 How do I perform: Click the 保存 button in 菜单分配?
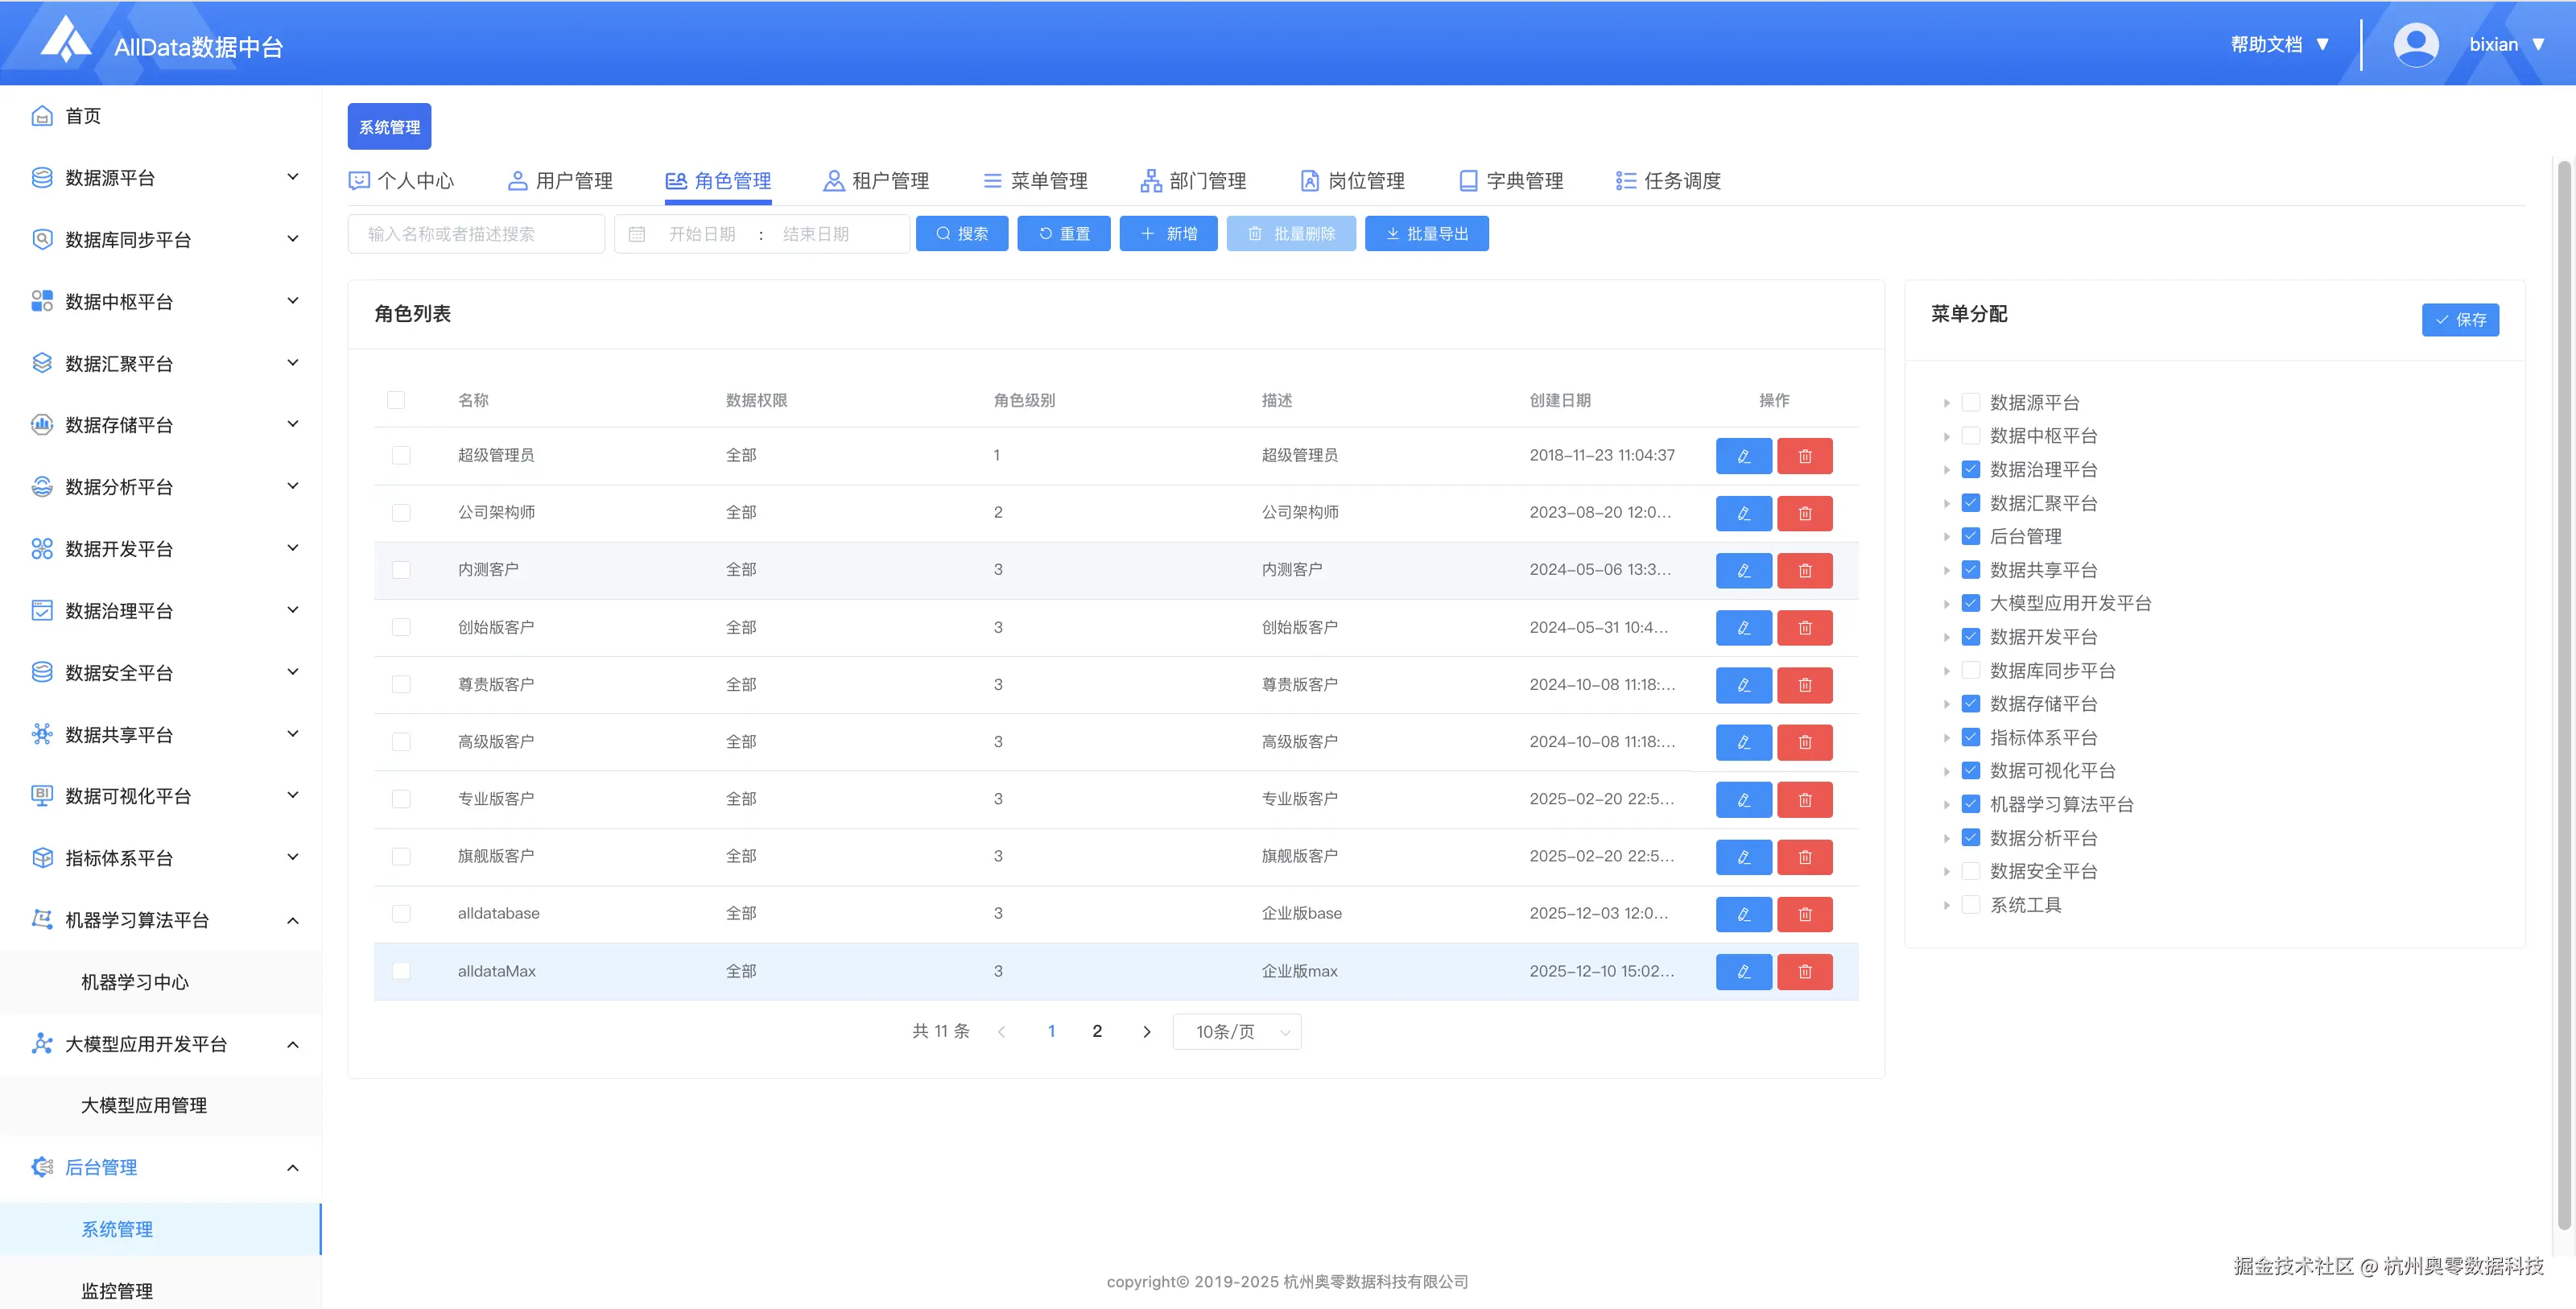tap(2459, 320)
